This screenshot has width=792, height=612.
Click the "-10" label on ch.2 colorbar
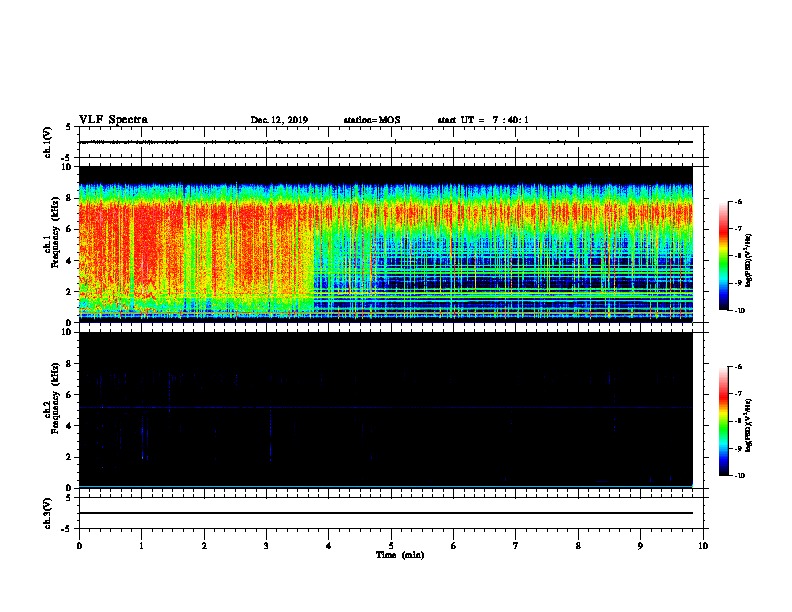[x=739, y=476]
